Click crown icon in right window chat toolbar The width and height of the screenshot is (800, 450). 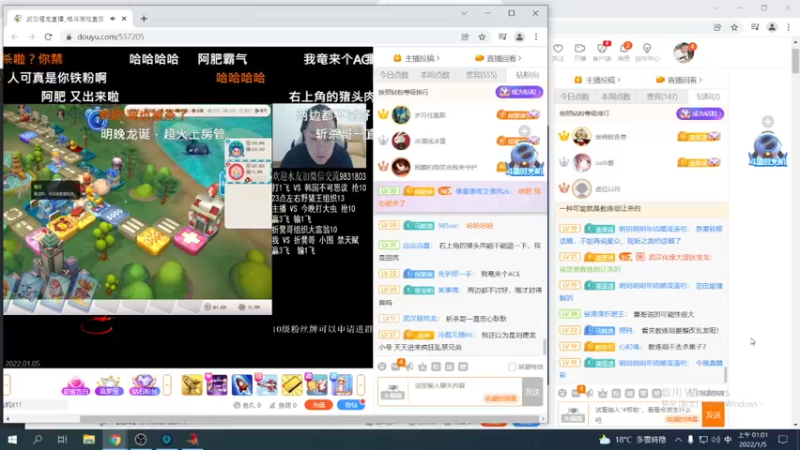click(603, 393)
